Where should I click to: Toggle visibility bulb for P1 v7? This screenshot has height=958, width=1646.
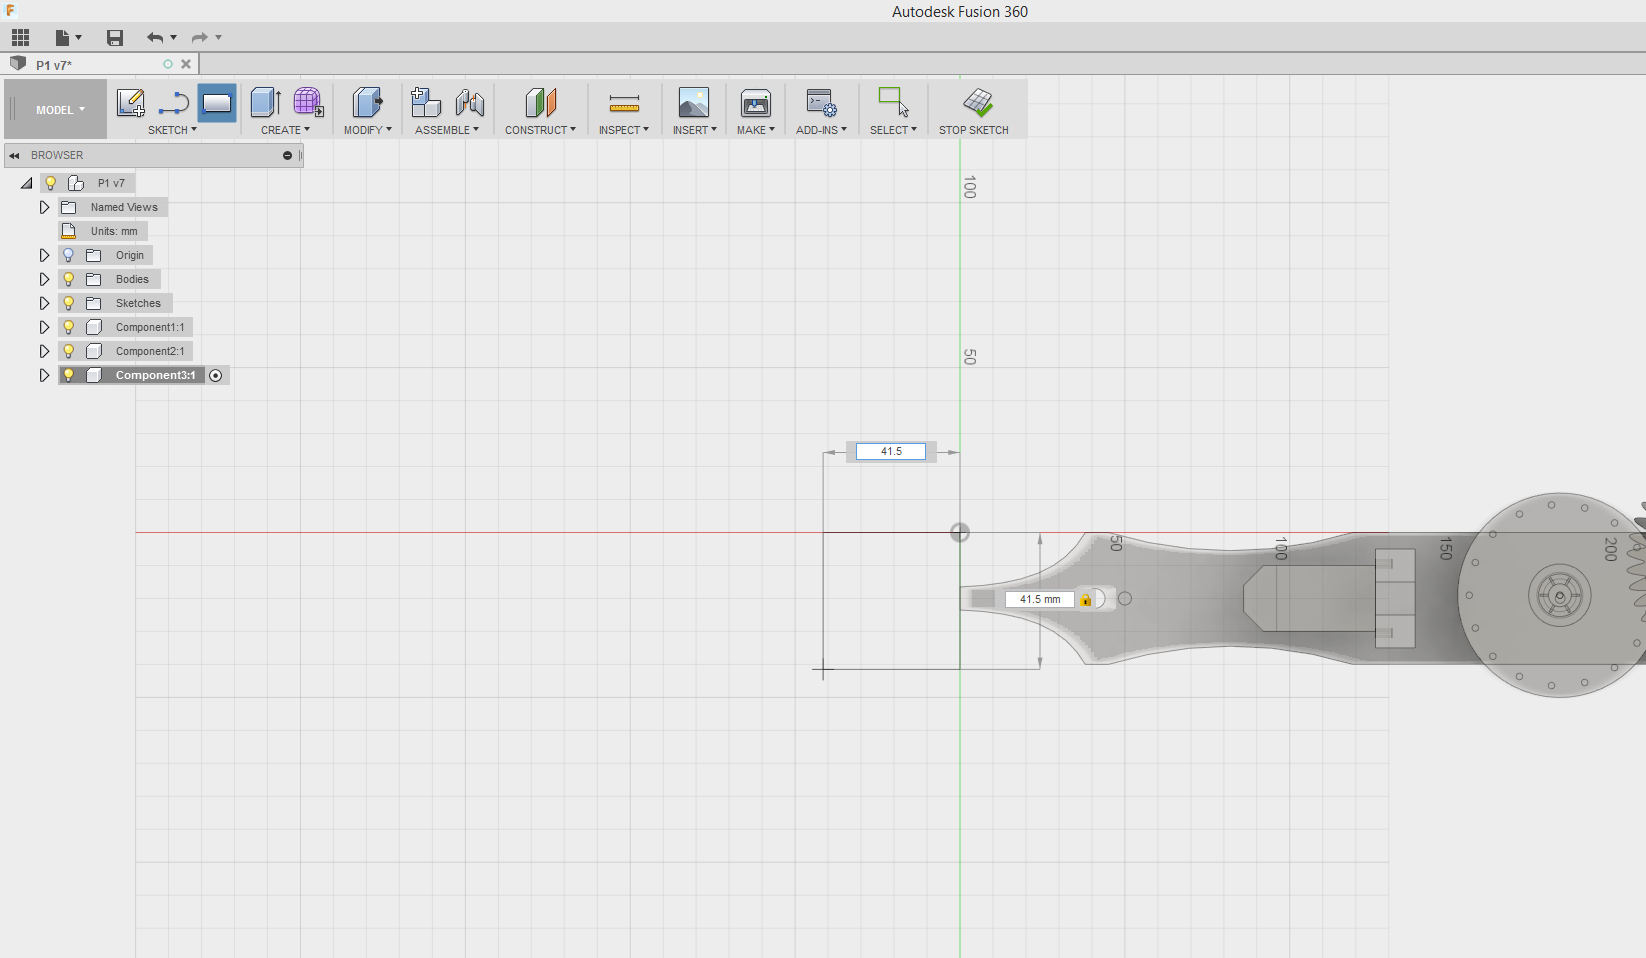point(50,183)
